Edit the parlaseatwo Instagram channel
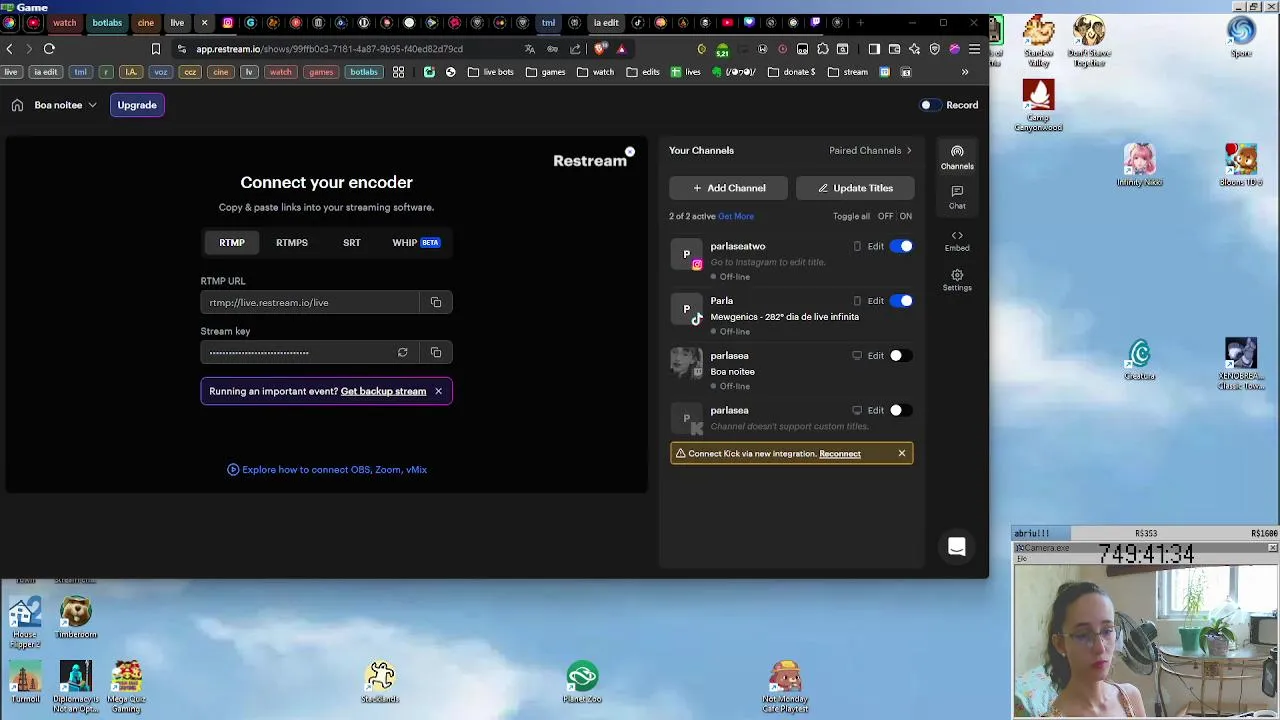This screenshot has width=1280, height=720. tap(875, 246)
